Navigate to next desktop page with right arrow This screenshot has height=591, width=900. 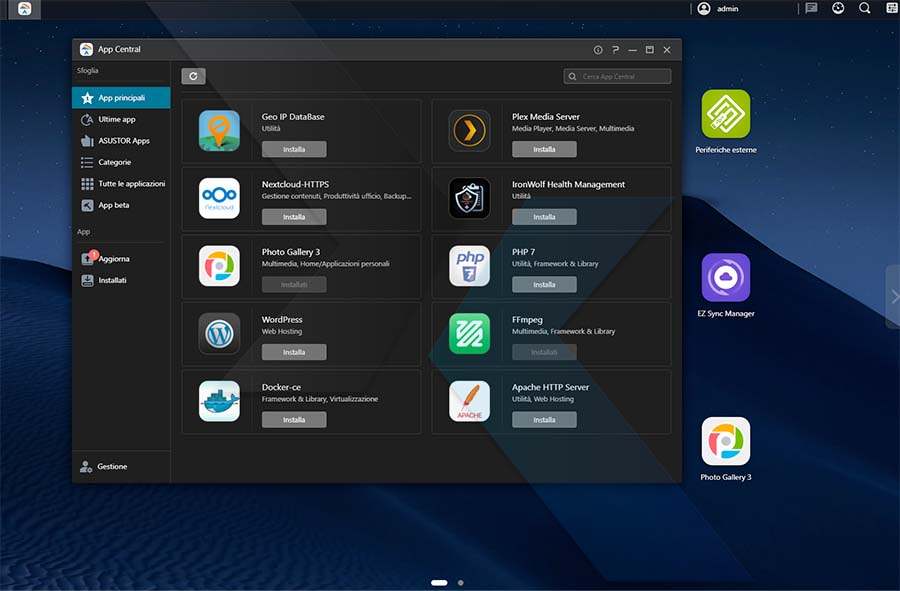895,296
